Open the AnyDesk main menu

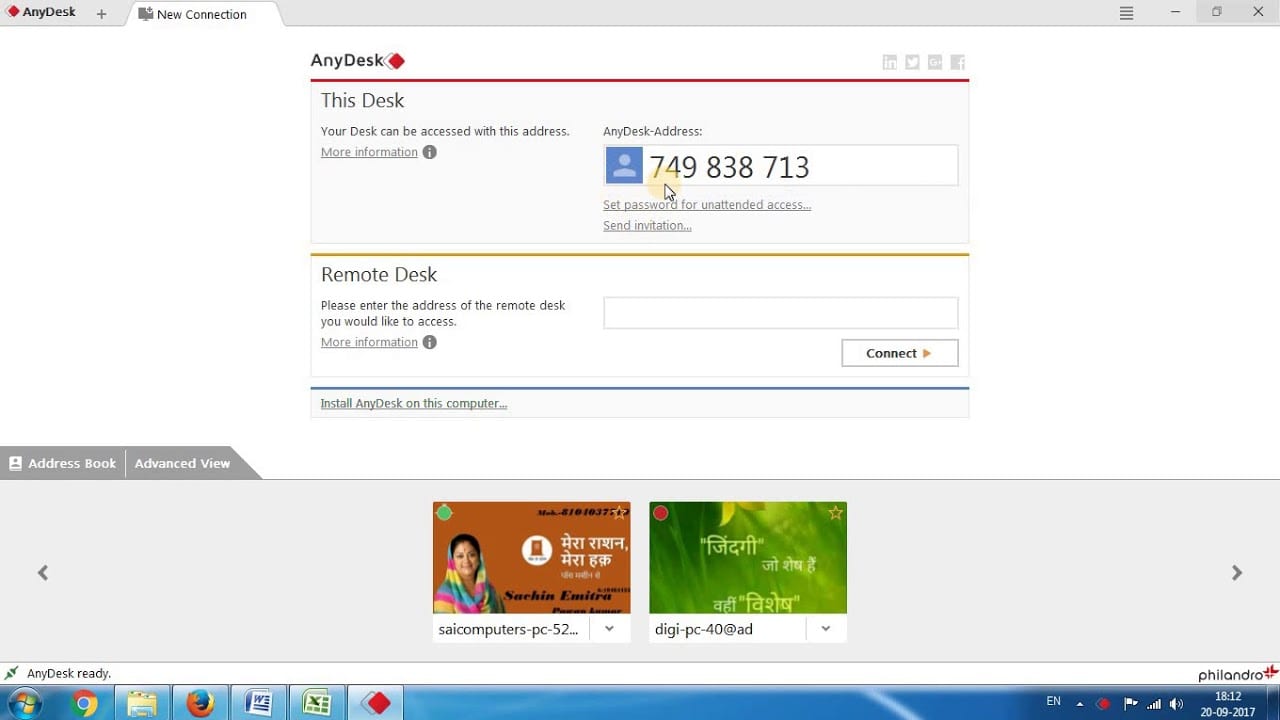[1126, 13]
